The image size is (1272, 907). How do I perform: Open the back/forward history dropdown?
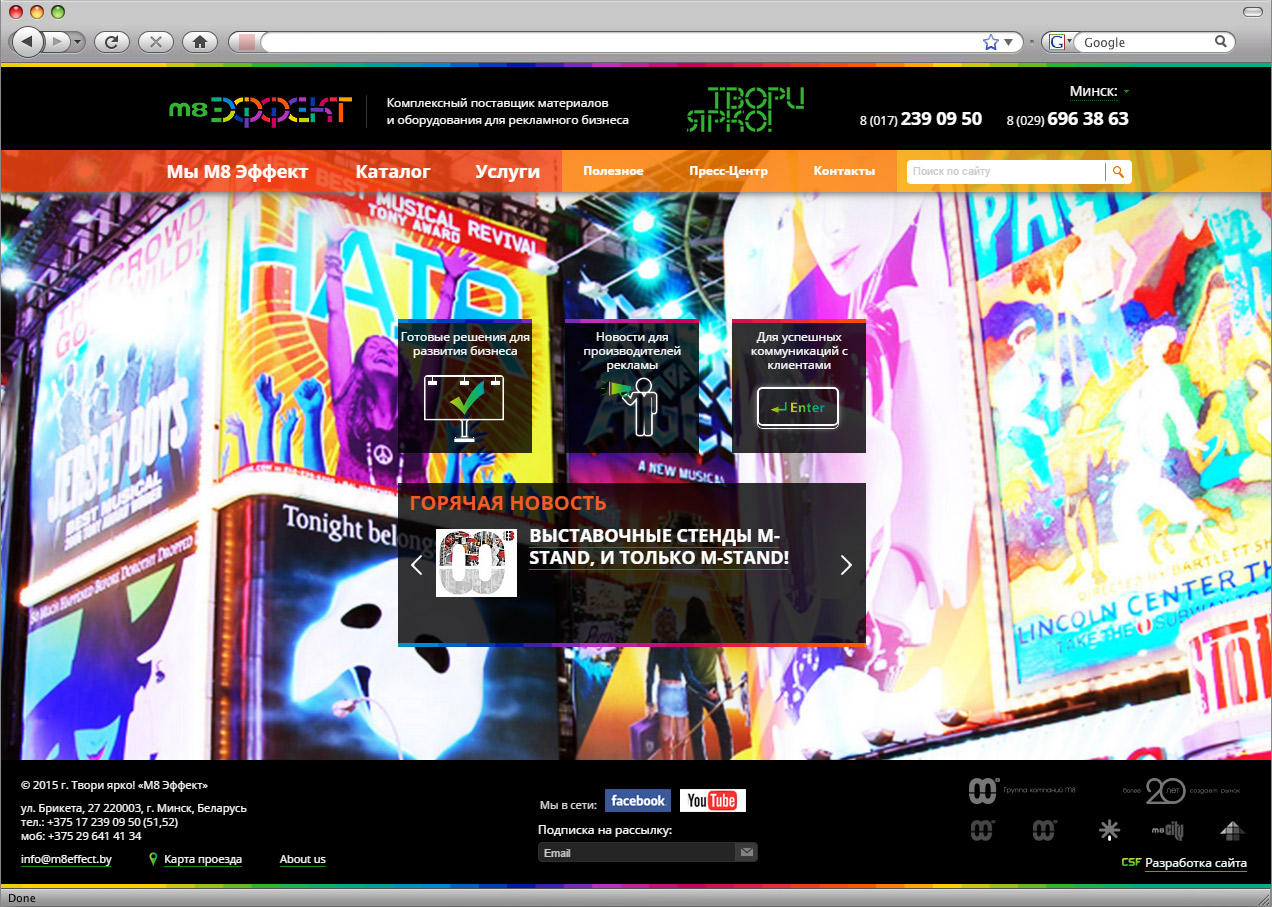pos(78,42)
